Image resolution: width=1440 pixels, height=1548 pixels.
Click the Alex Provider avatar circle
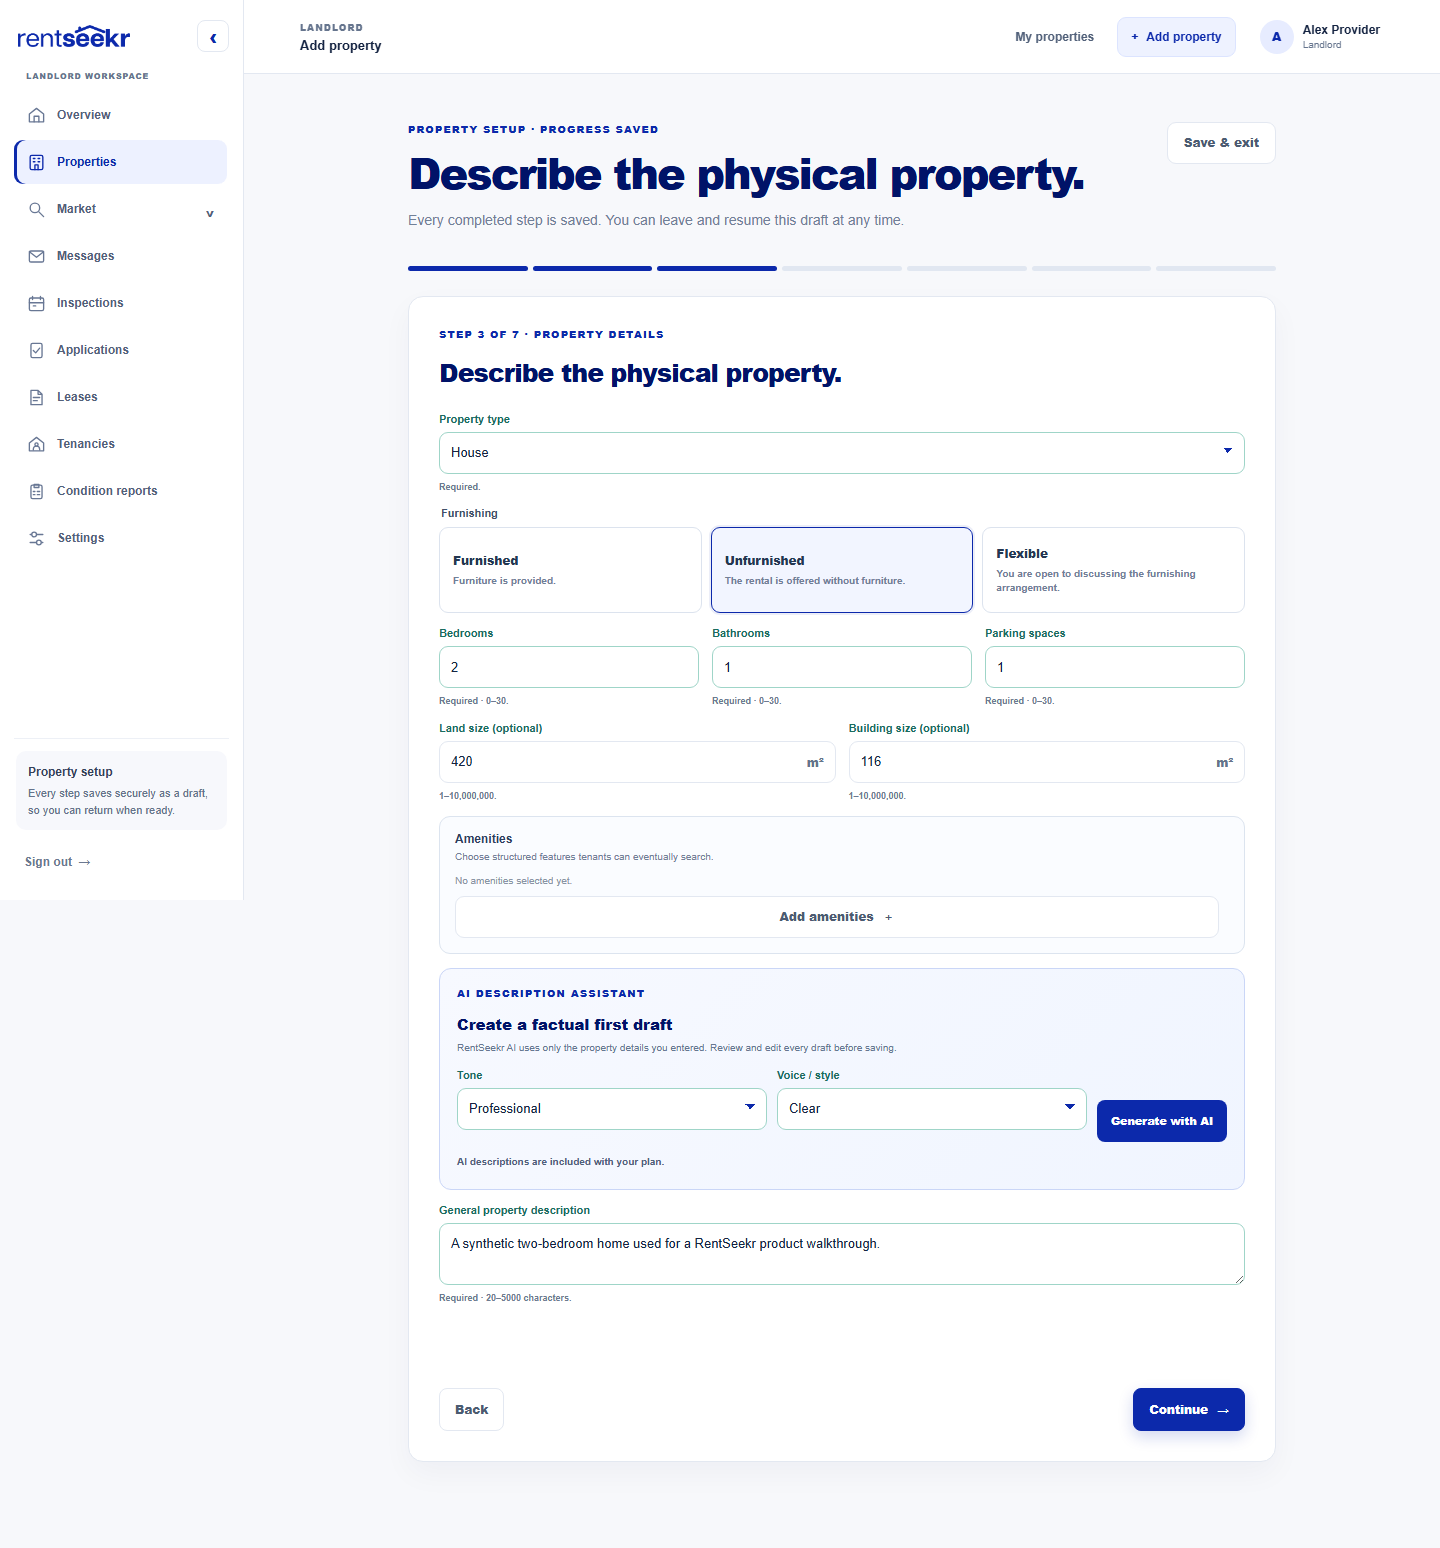click(1276, 37)
